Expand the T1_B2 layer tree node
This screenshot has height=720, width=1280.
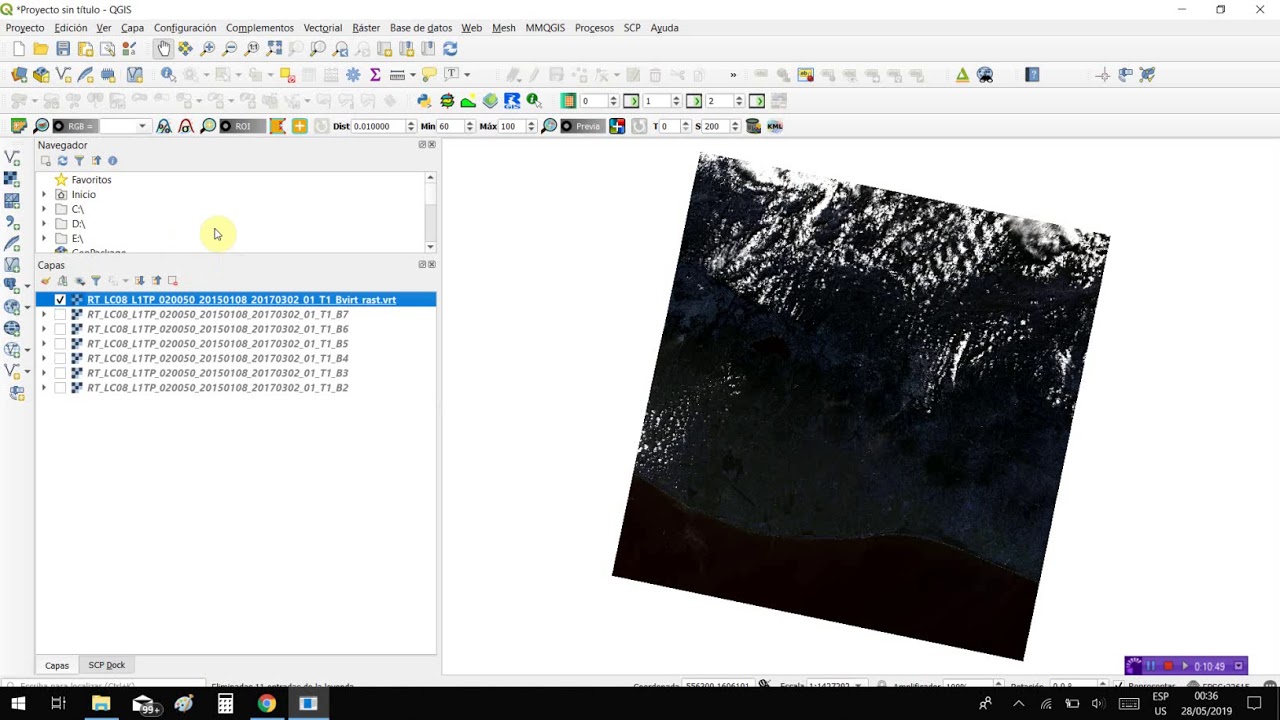[x=43, y=388]
